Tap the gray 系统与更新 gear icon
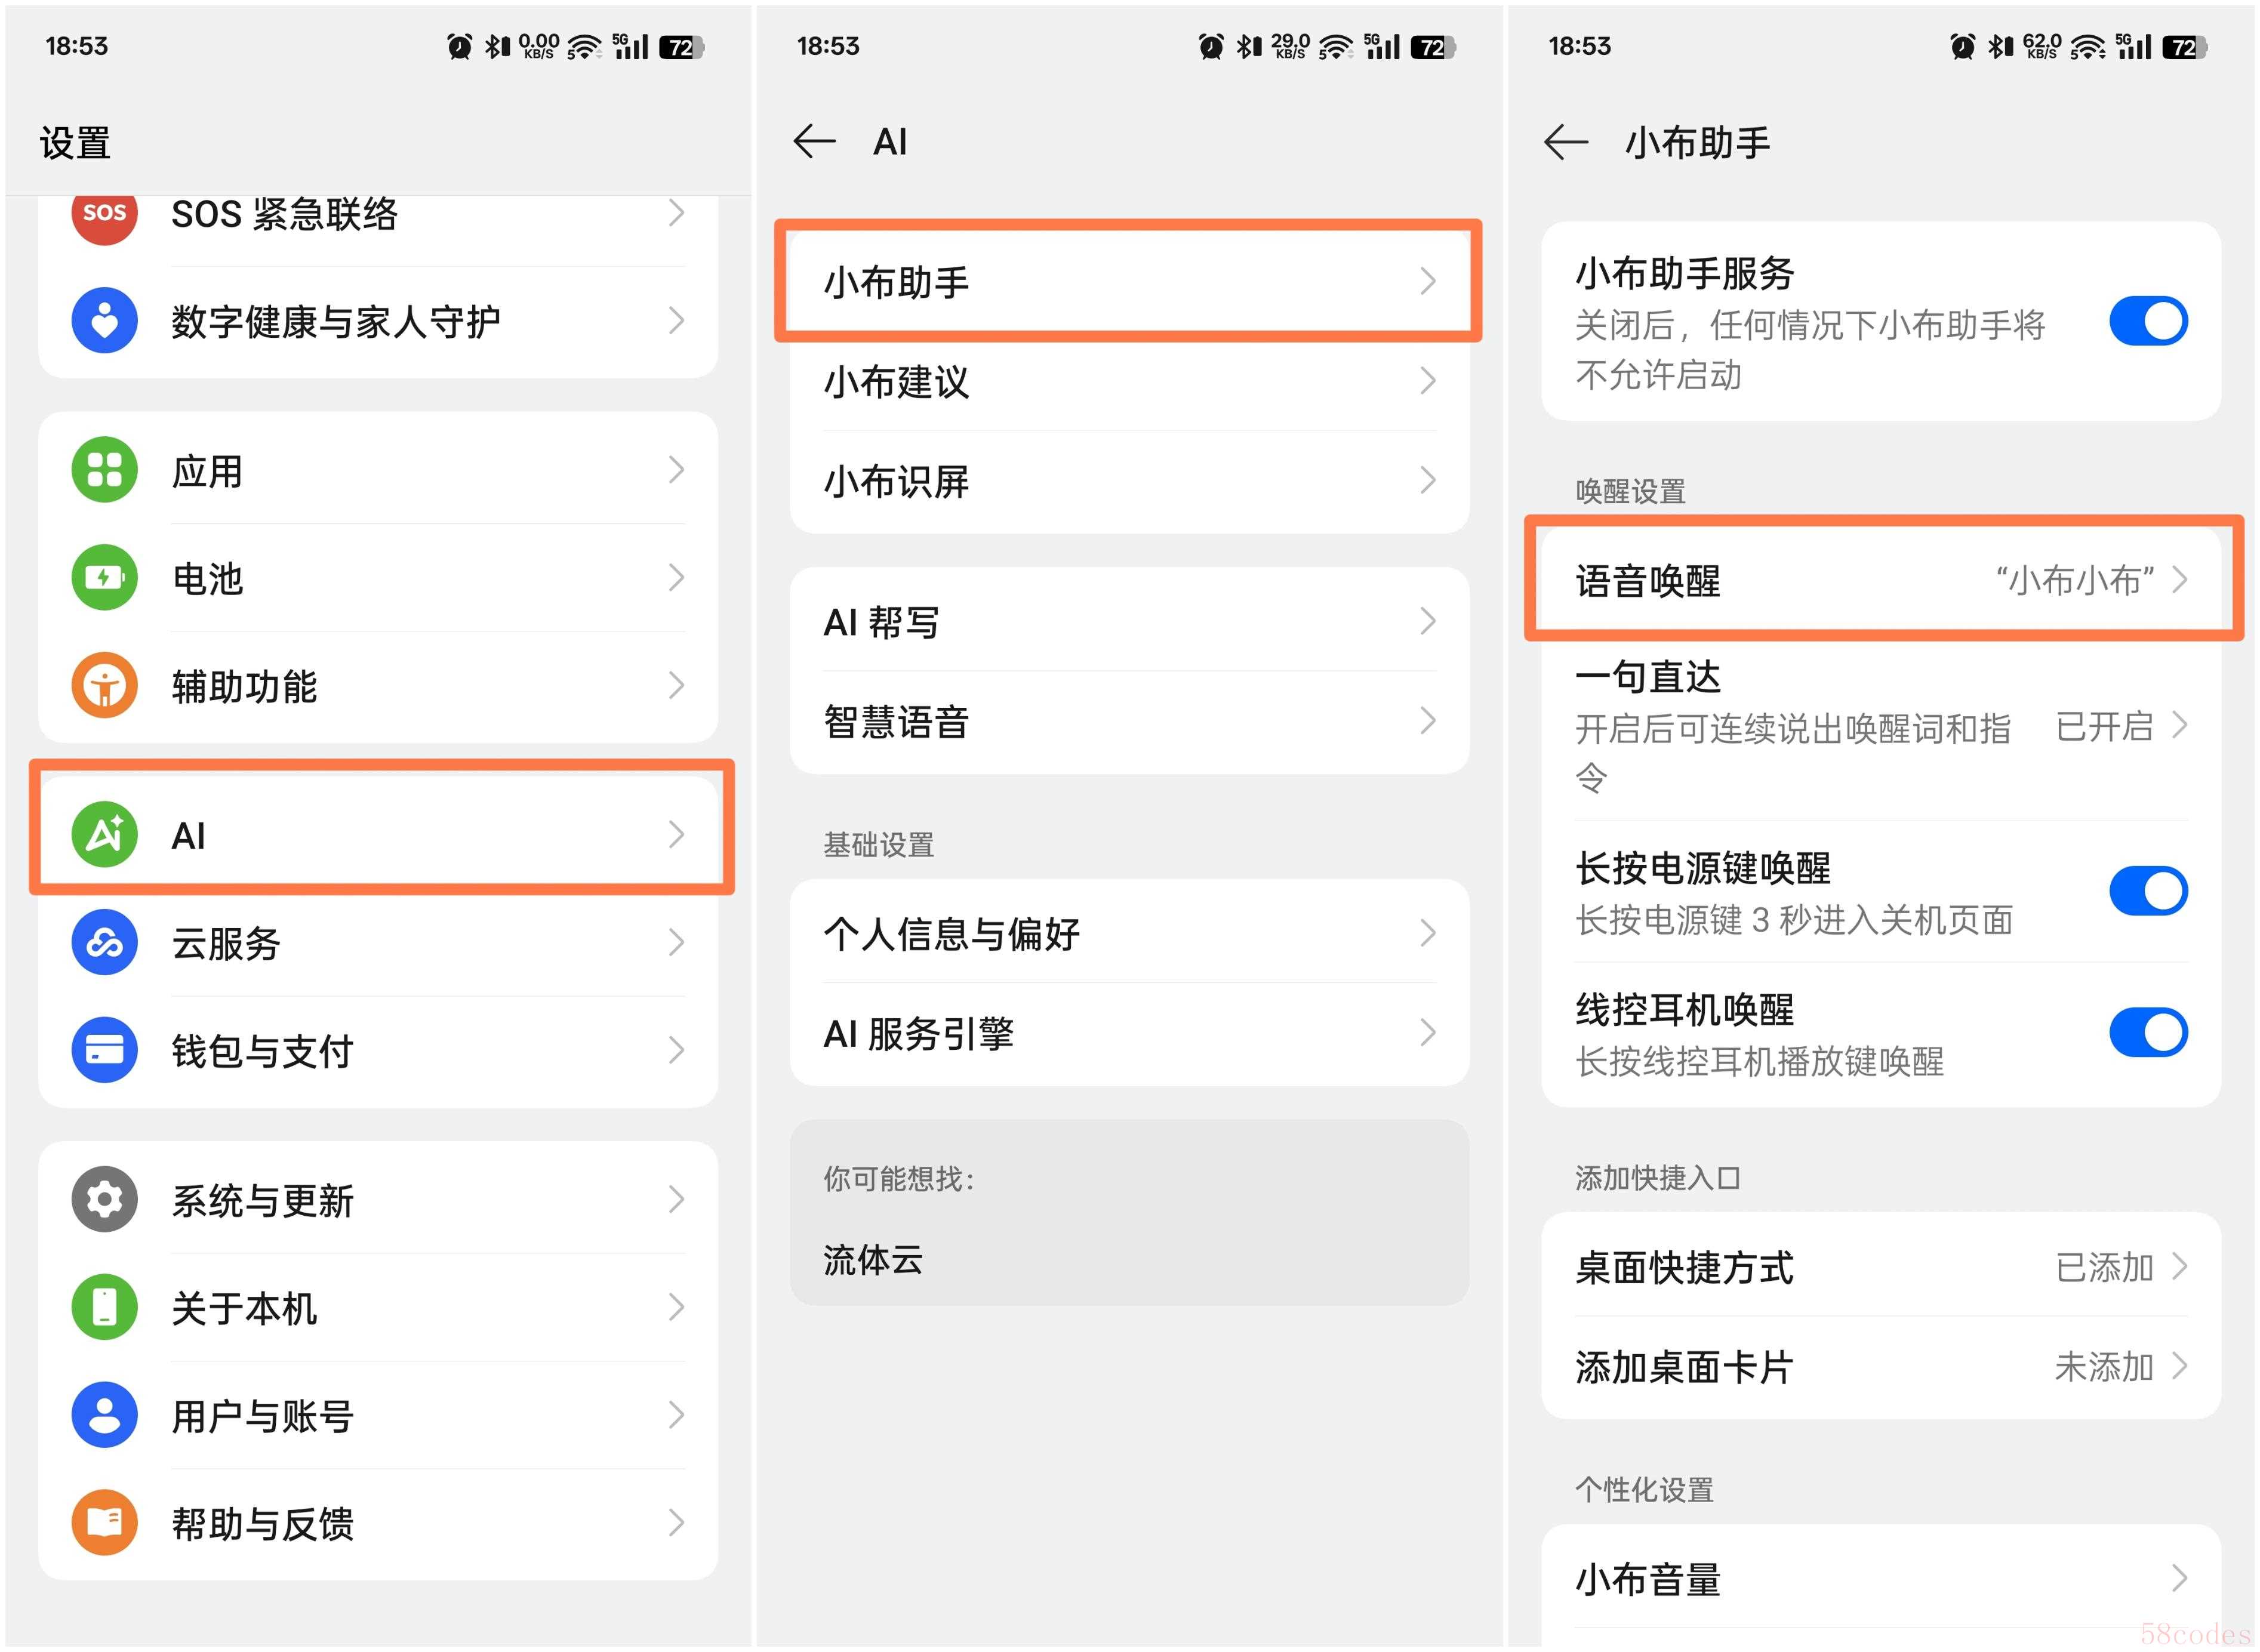2260x1652 pixels. point(104,1199)
